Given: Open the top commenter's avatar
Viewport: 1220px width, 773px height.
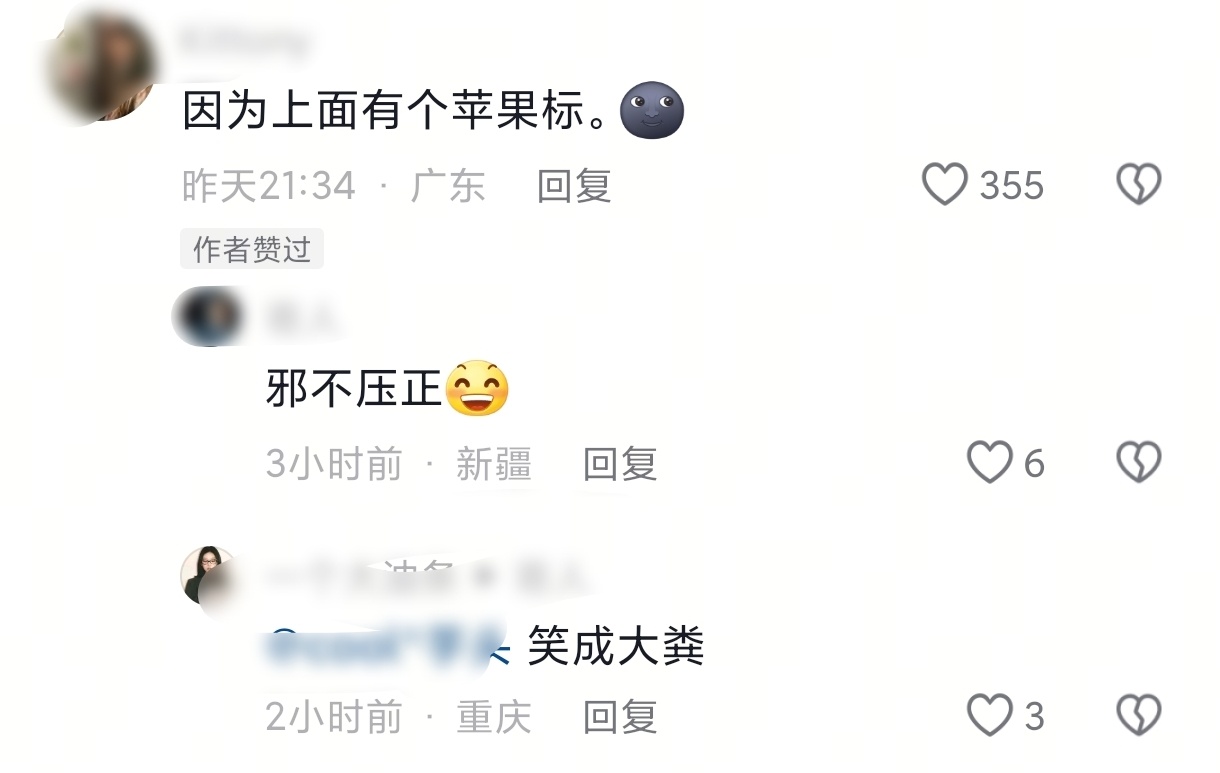Looking at the screenshot, I should [x=100, y=67].
